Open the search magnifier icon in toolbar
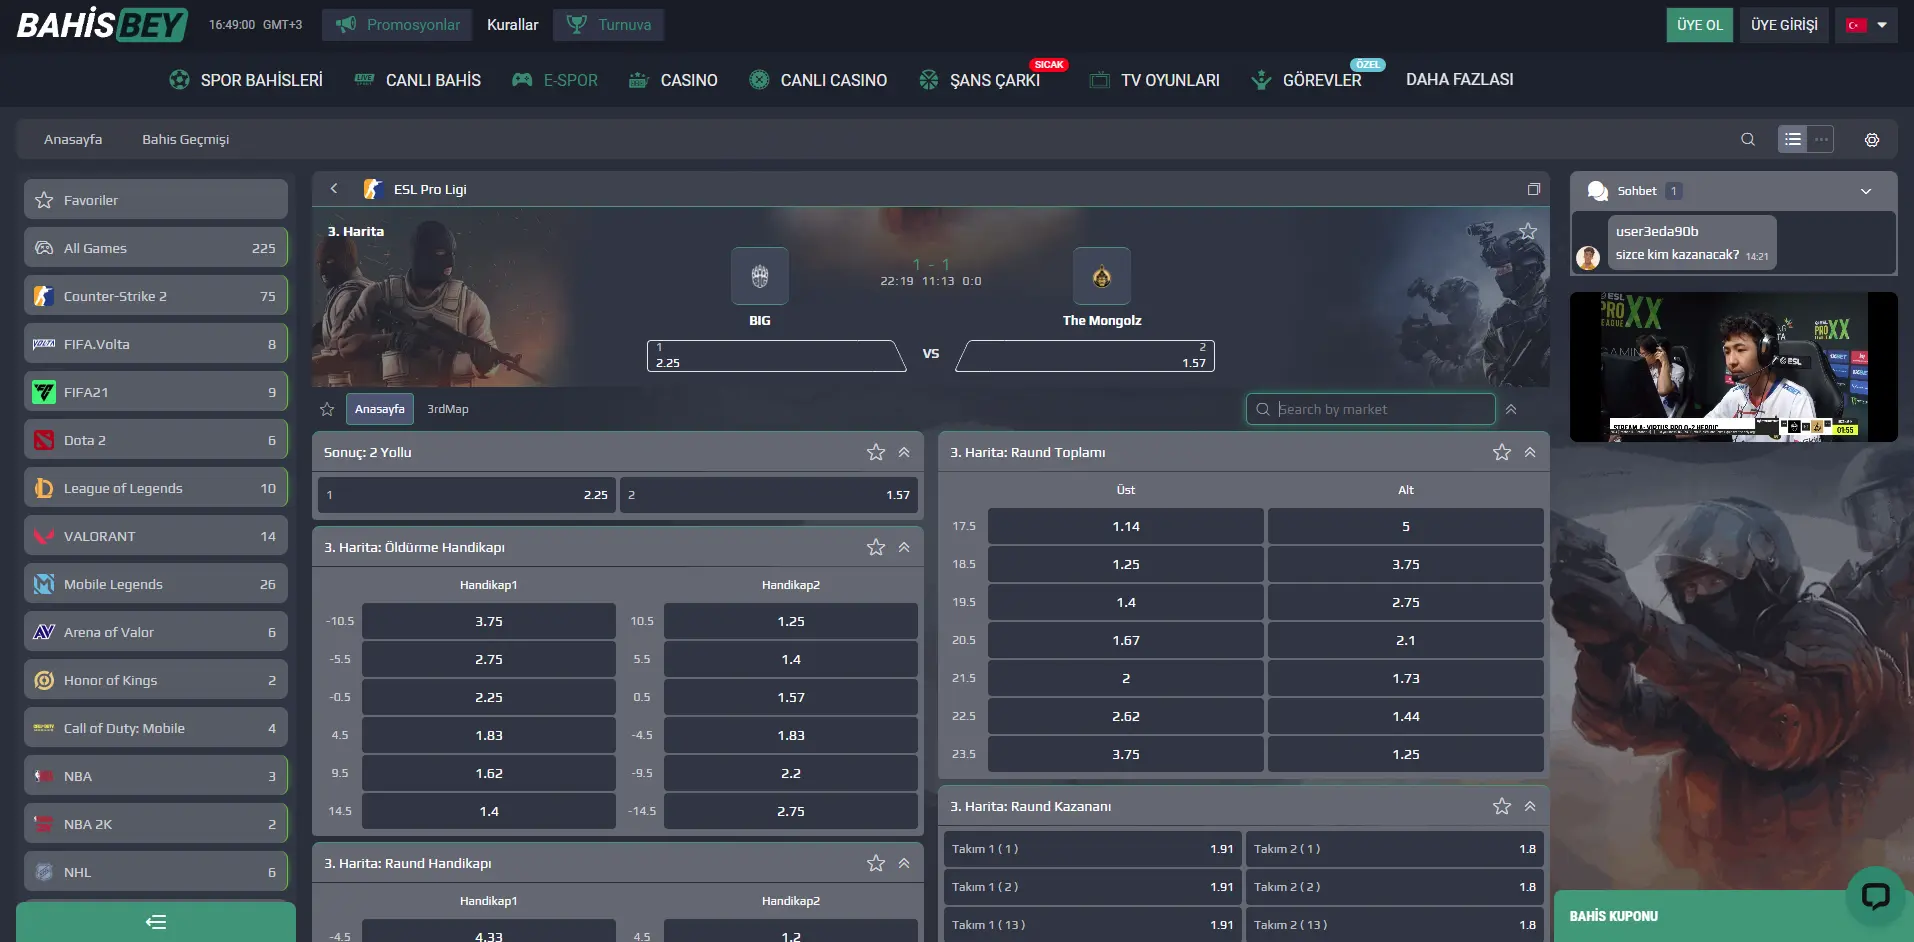The height and width of the screenshot is (942, 1914). pos(1748,140)
